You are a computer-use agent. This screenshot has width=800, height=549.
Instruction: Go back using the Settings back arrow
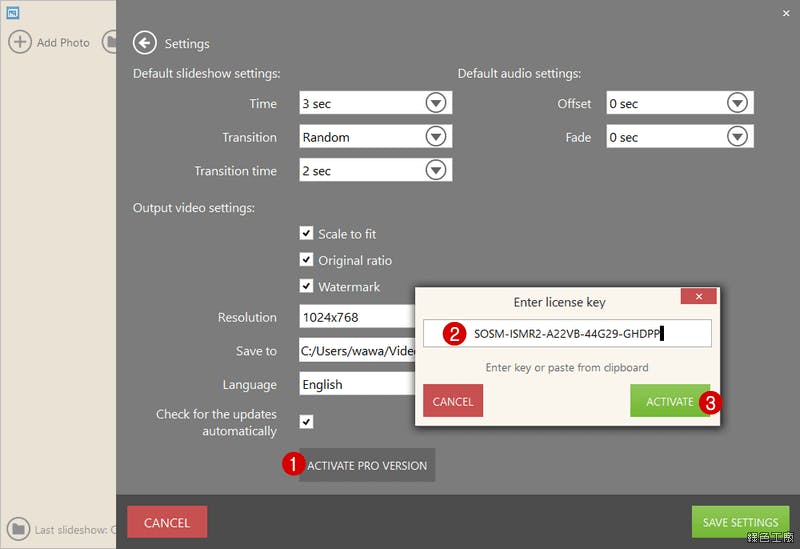144,43
